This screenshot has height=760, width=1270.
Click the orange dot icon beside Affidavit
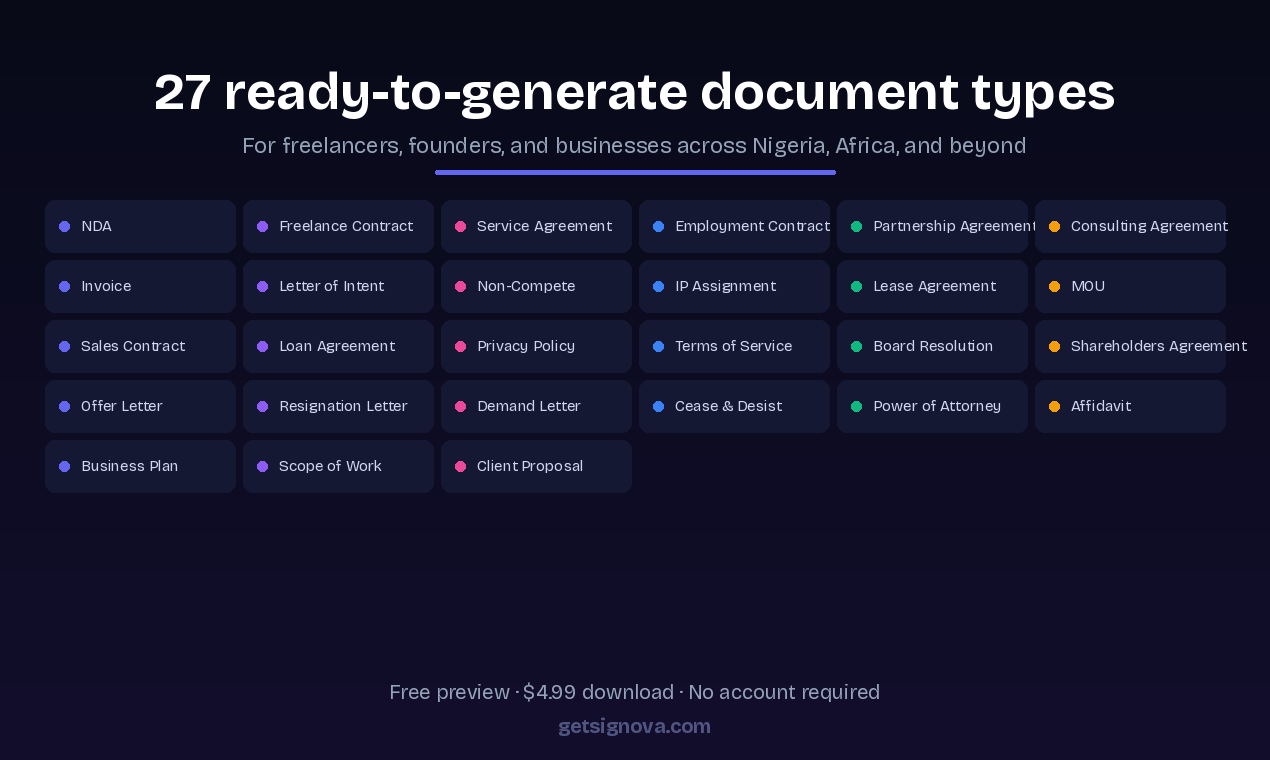1054,406
